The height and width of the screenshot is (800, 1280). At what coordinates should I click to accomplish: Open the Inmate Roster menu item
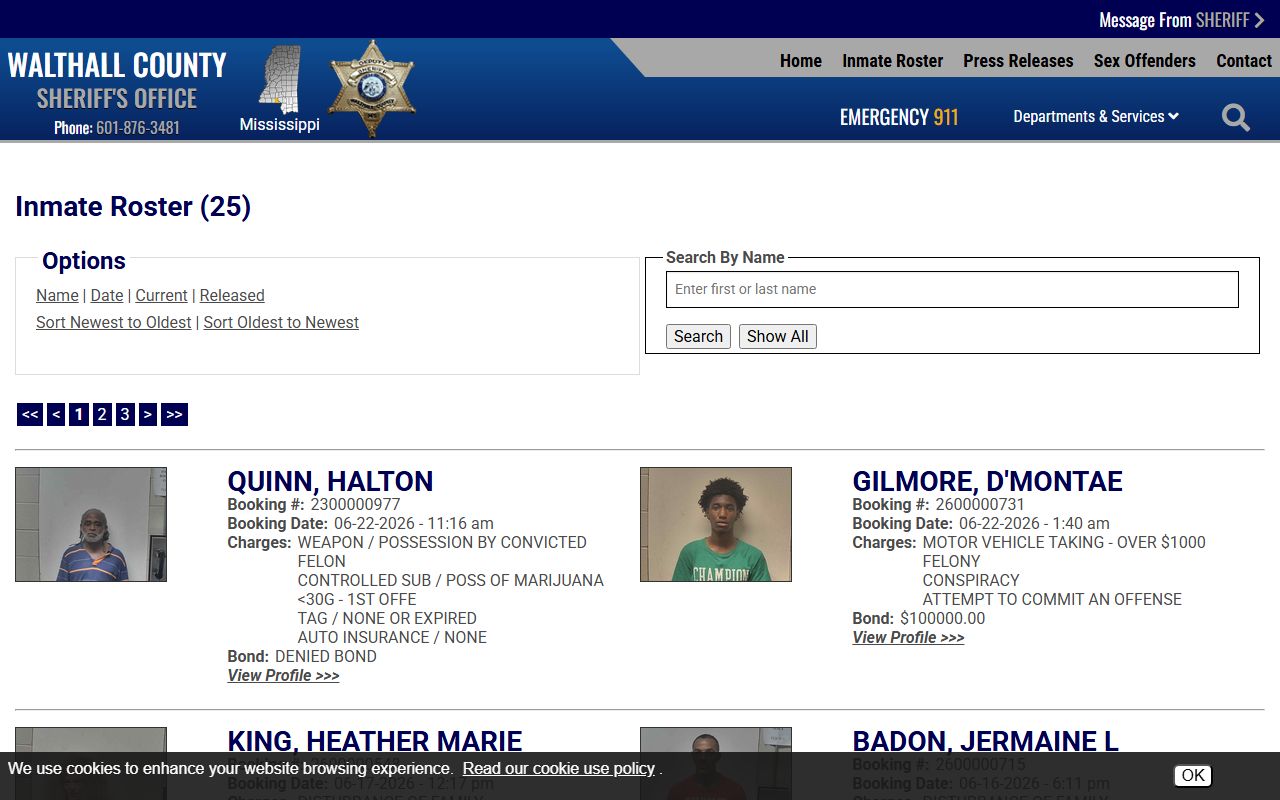click(893, 61)
